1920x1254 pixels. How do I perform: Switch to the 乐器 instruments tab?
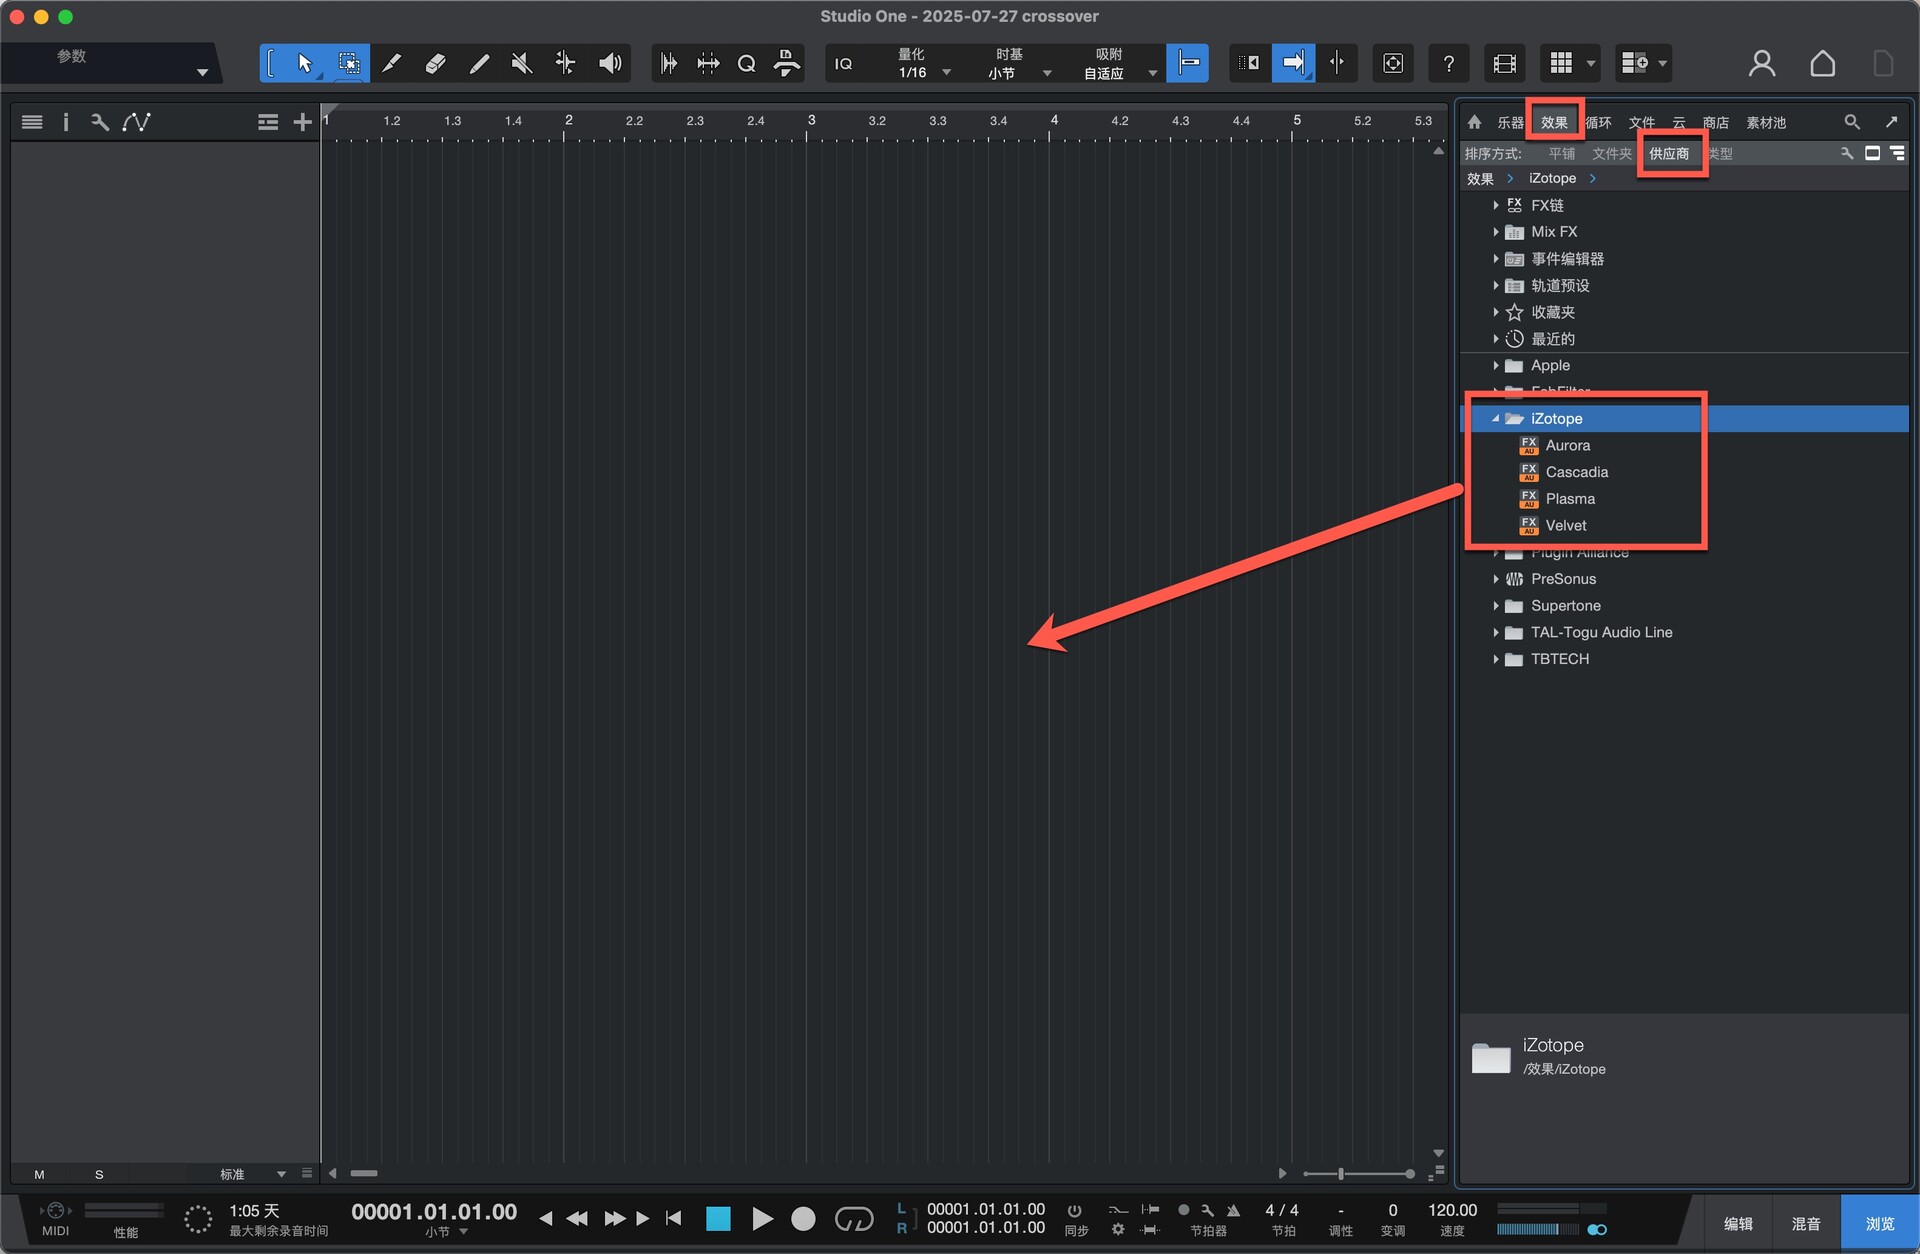(1510, 123)
